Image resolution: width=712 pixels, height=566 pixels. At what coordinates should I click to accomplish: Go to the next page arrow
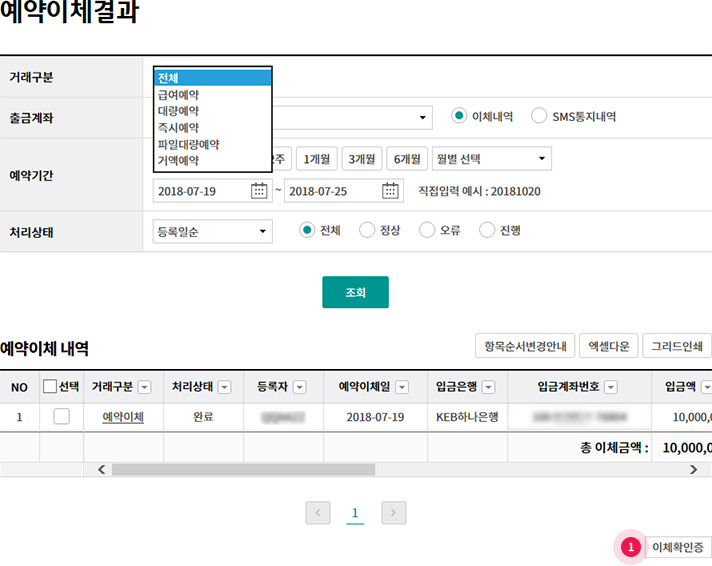coord(394,513)
